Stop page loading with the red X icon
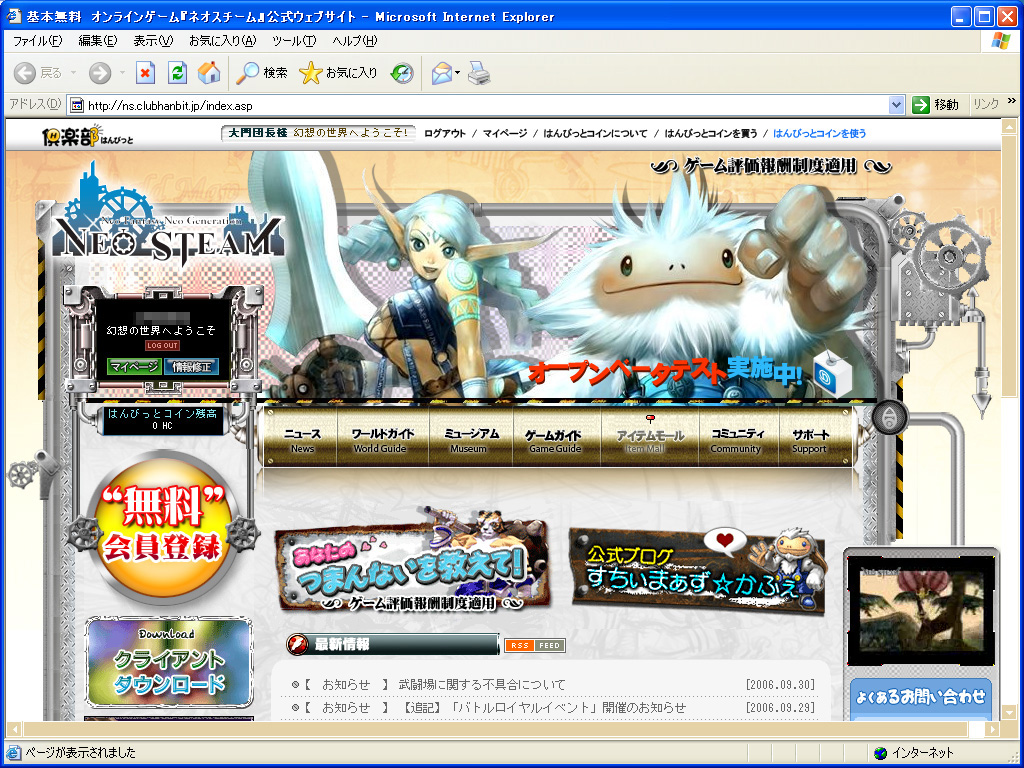Image resolution: width=1024 pixels, height=768 pixels. tap(145, 73)
